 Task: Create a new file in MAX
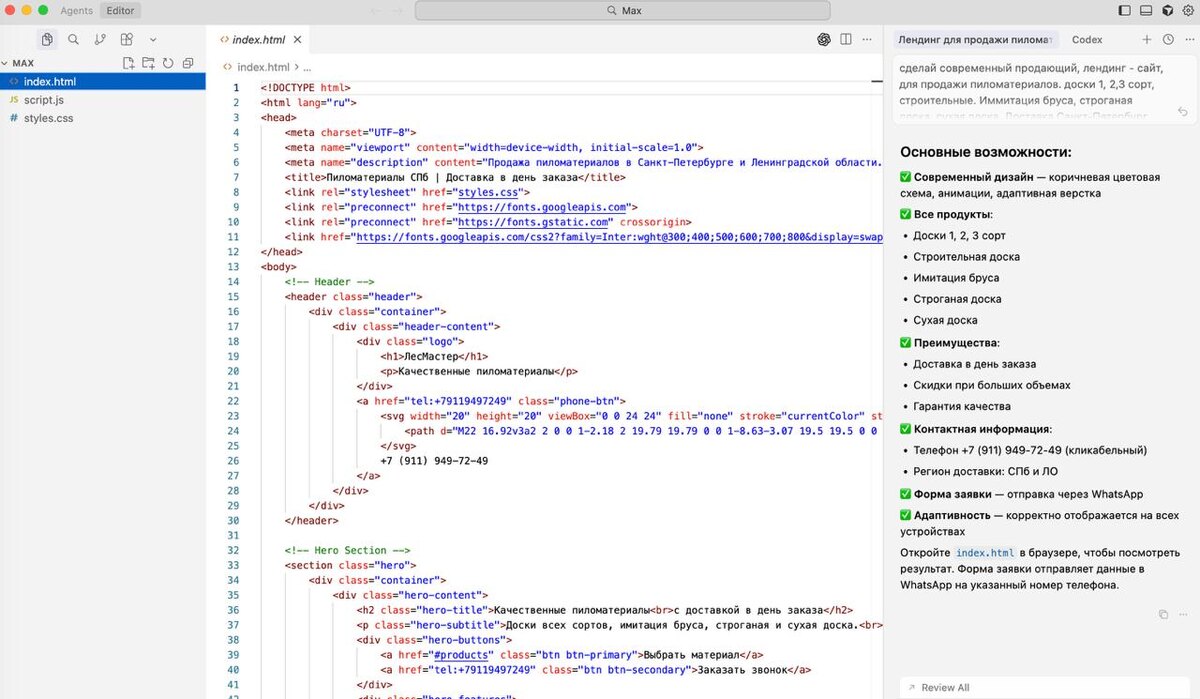[129, 63]
